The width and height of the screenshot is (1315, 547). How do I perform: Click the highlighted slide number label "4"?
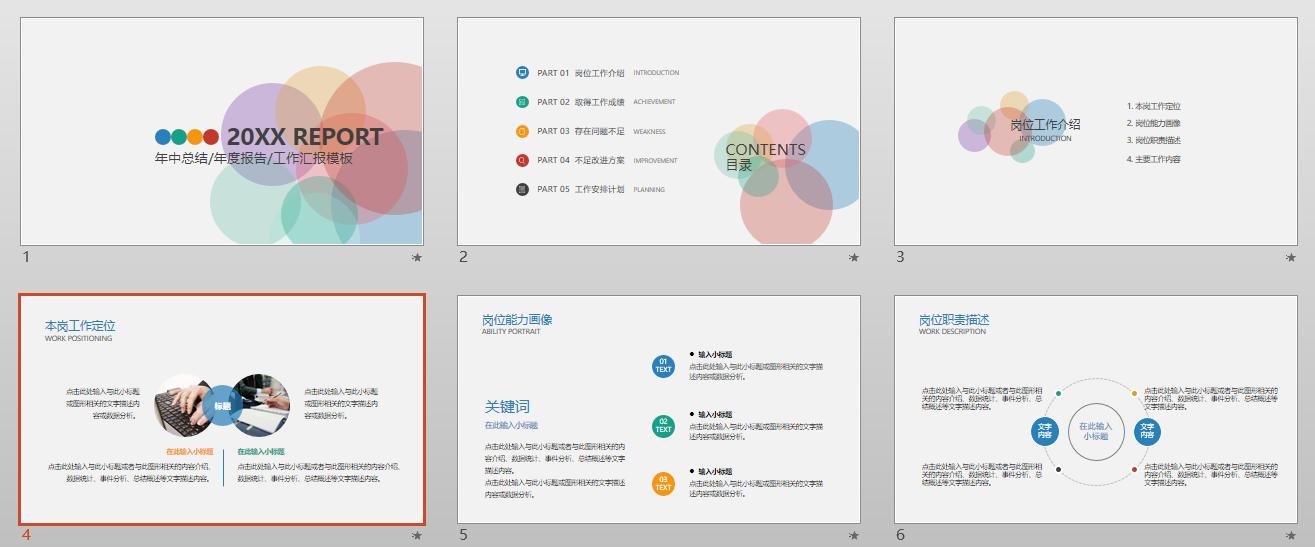pos(26,535)
